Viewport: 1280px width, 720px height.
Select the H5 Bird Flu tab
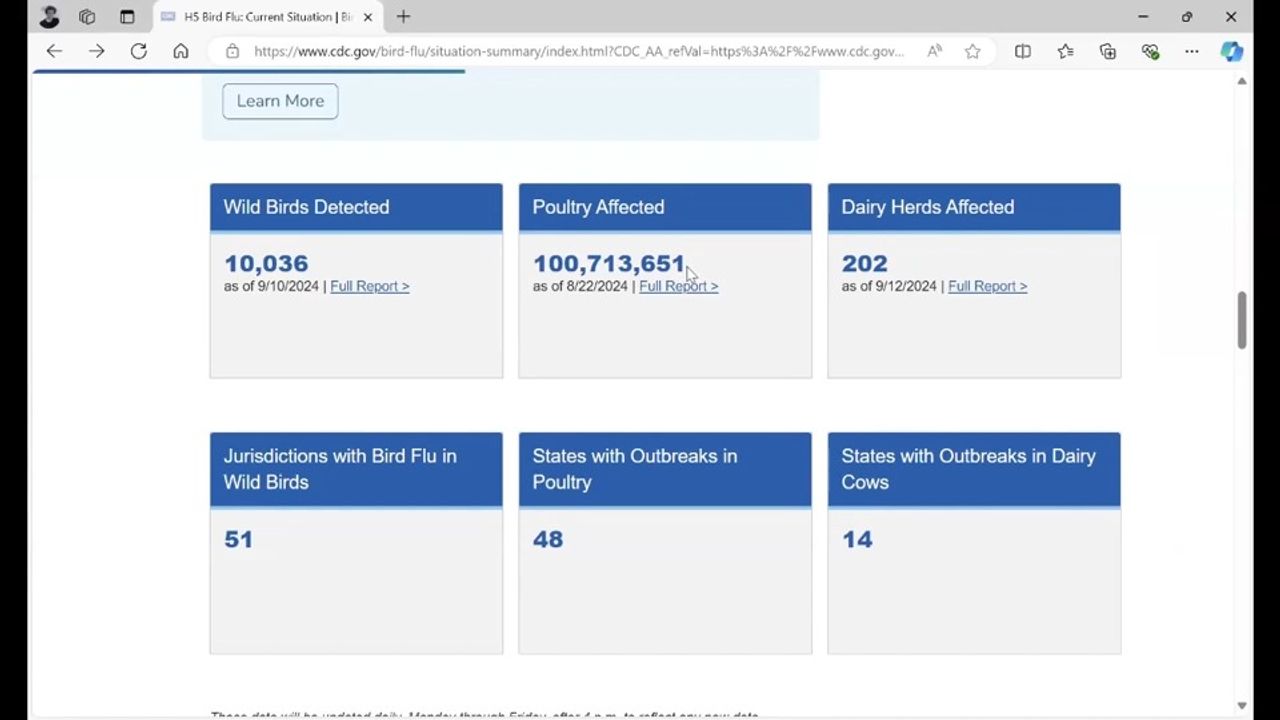(x=260, y=17)
